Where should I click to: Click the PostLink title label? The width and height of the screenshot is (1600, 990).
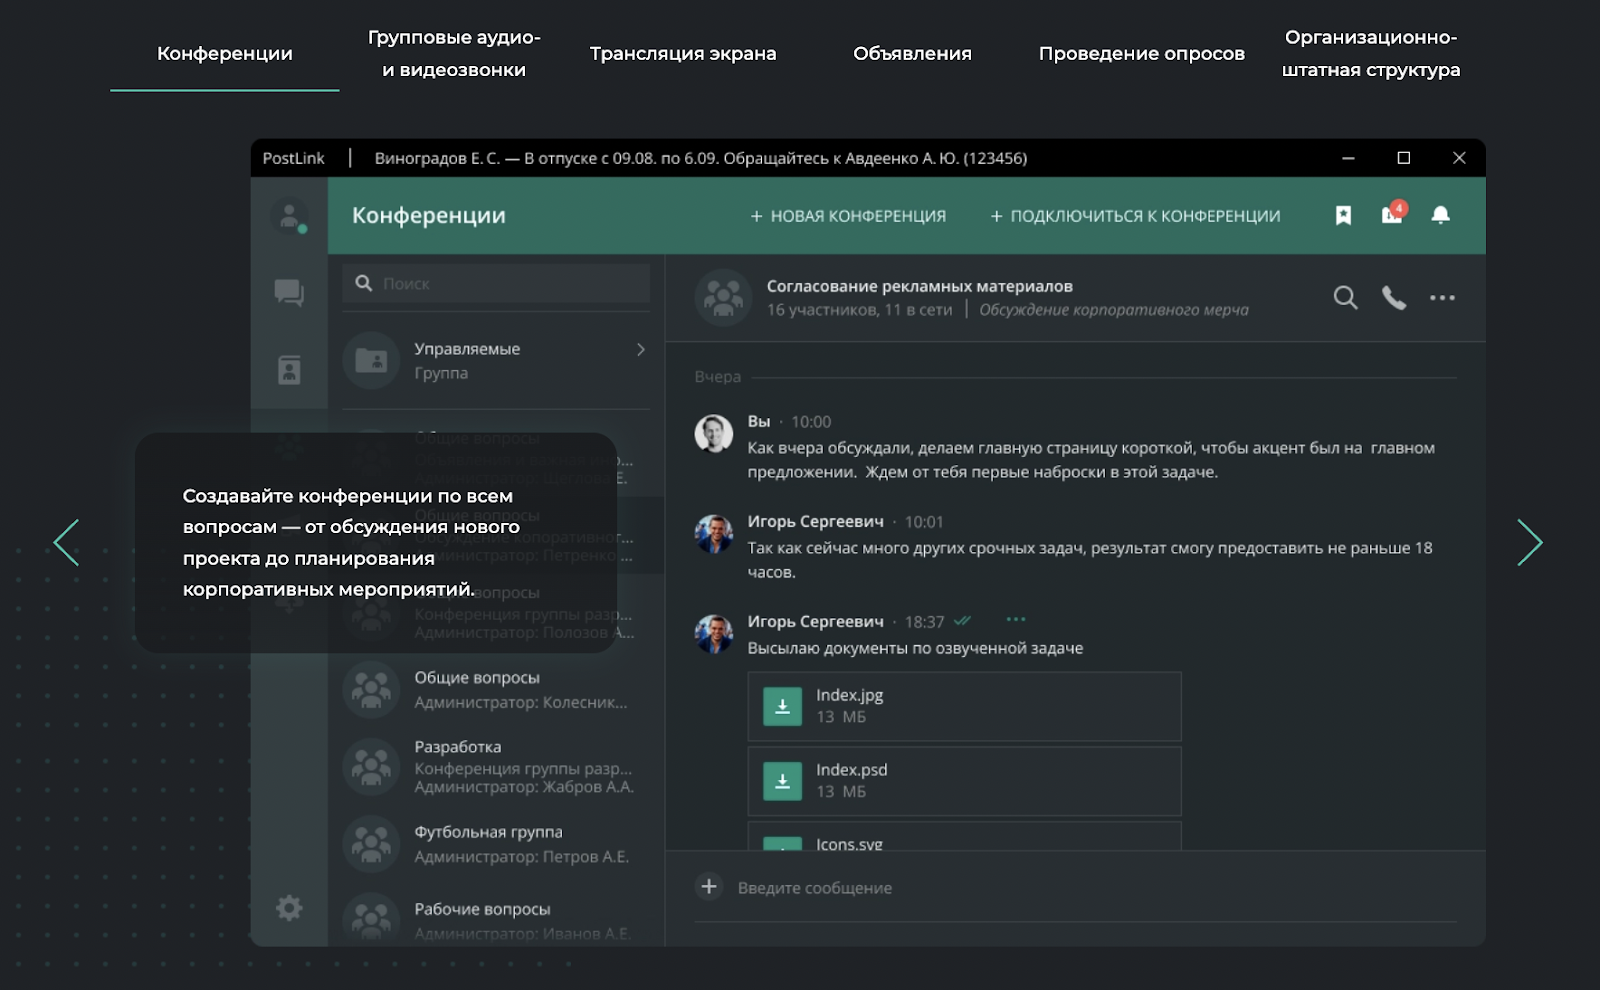pyautogui.click(x=294, y=158)
